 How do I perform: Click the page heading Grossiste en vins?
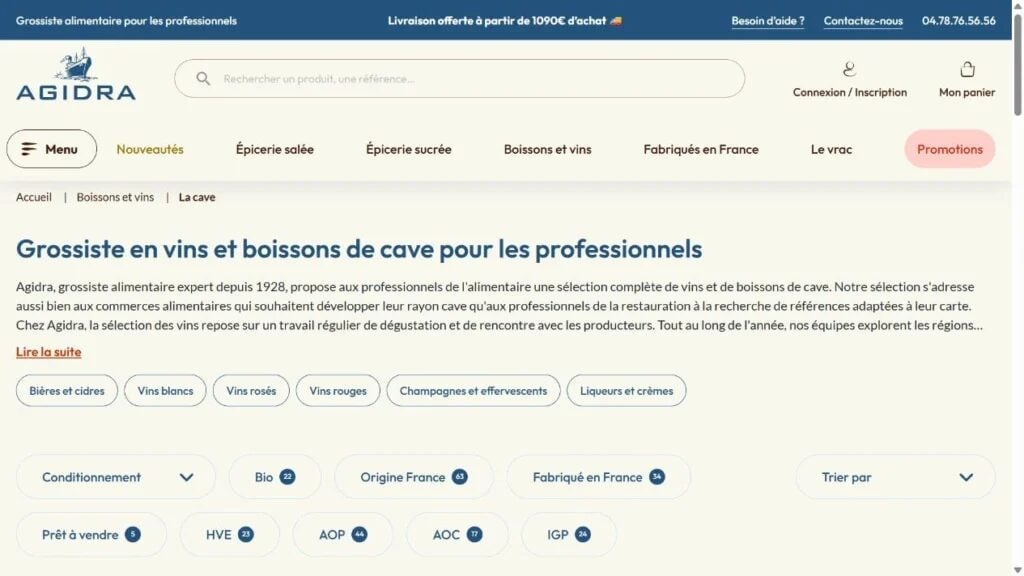[359, 249]
